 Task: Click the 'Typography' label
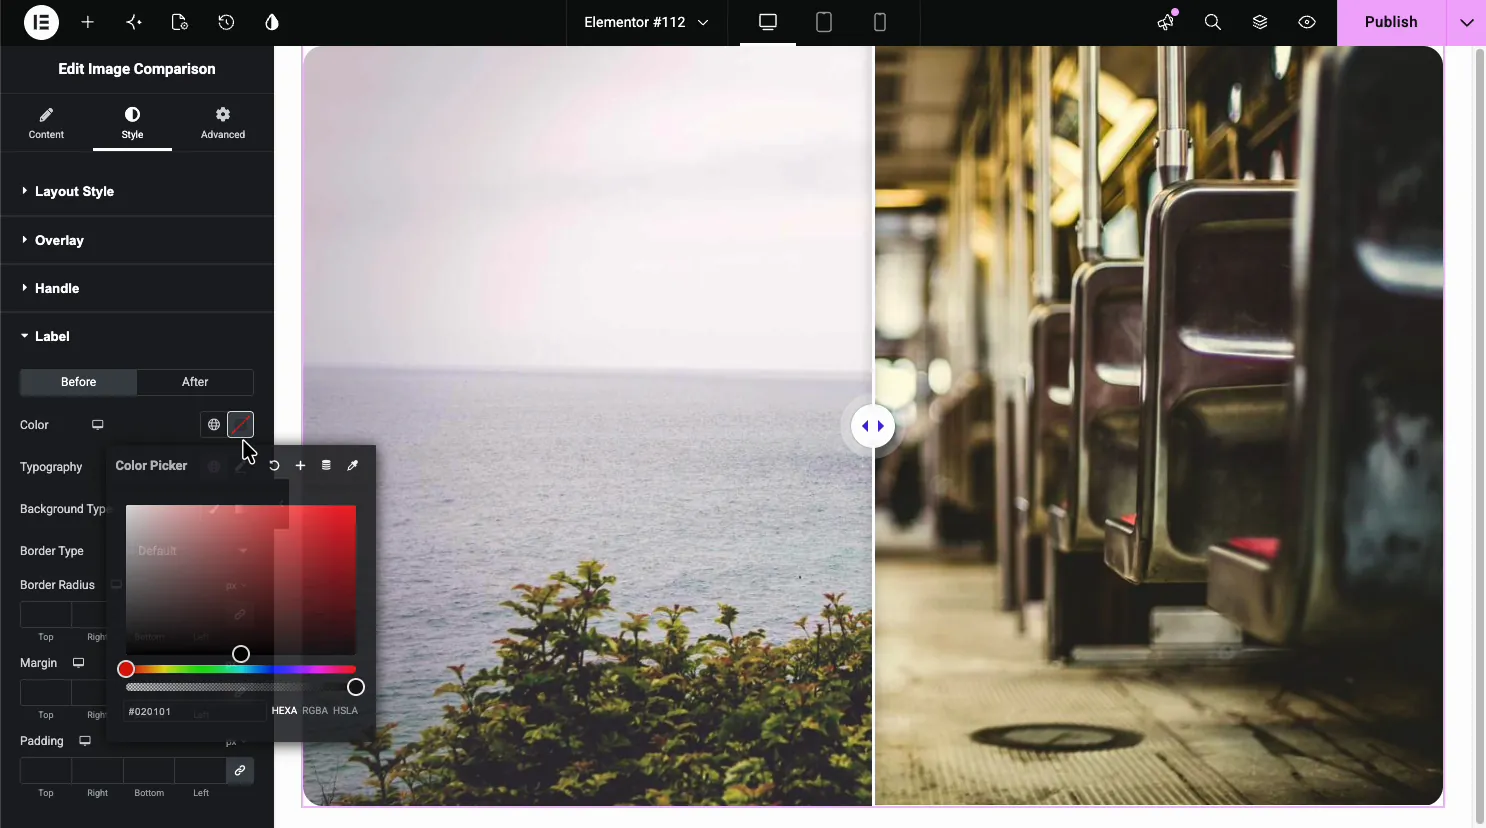tap(51, 467)
